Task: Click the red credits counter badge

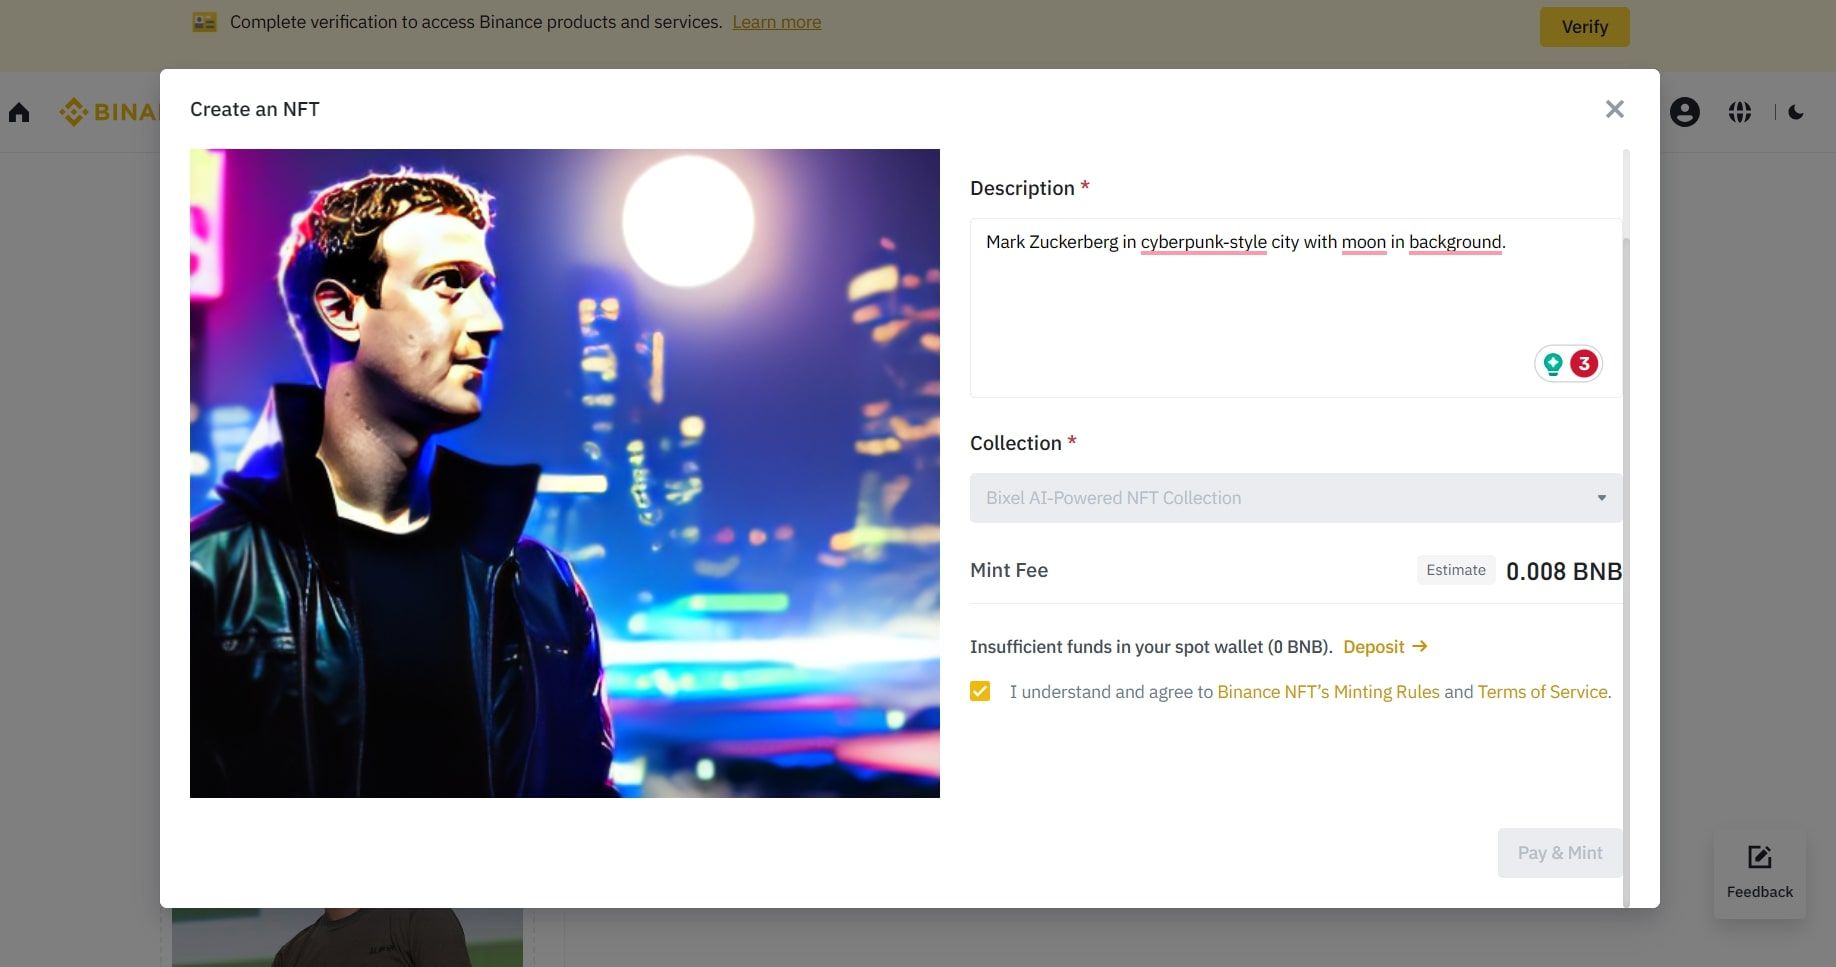Action: pos(1584,364)
